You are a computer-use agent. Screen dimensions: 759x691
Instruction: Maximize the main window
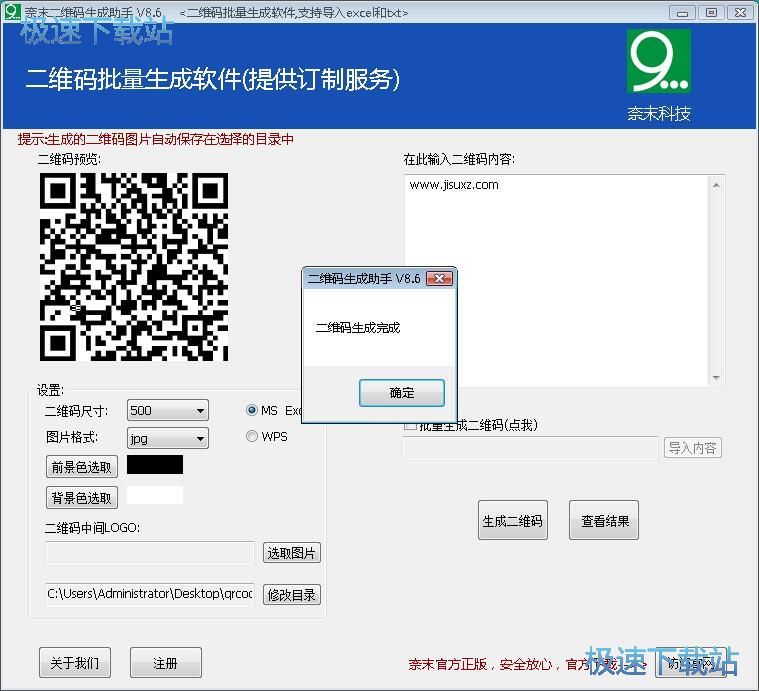pyautogui.click(x=712, y=13)
